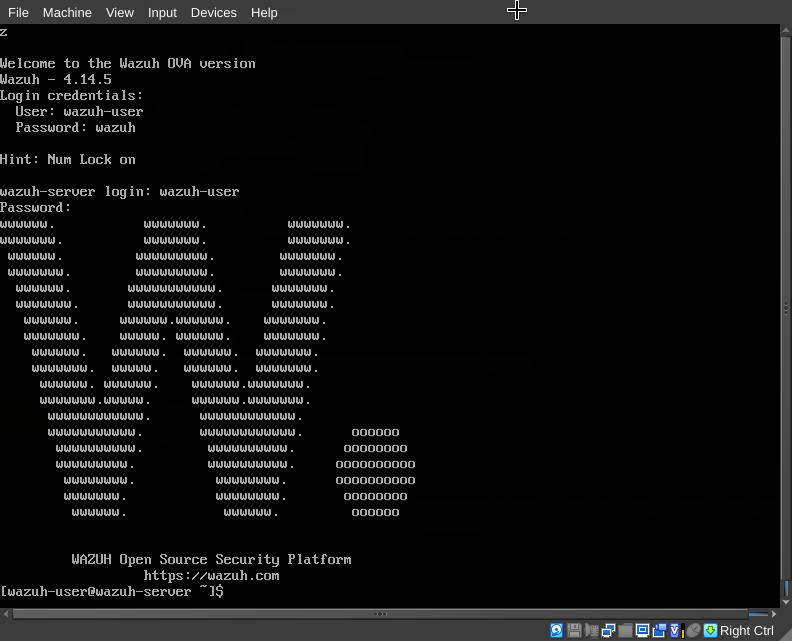Open the Input menu
Viewport: 792px width, 641px height.
pos(162,13)
